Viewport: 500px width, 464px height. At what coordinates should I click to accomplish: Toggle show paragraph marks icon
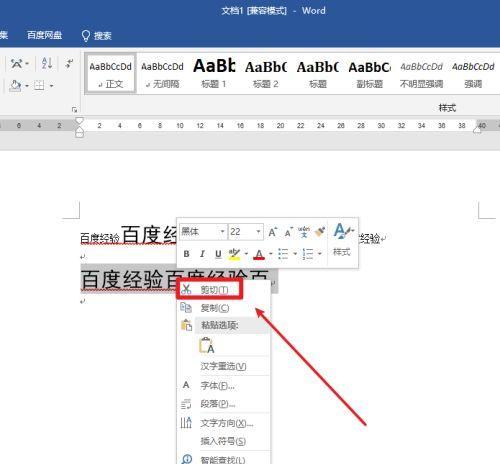click(69, 63)
